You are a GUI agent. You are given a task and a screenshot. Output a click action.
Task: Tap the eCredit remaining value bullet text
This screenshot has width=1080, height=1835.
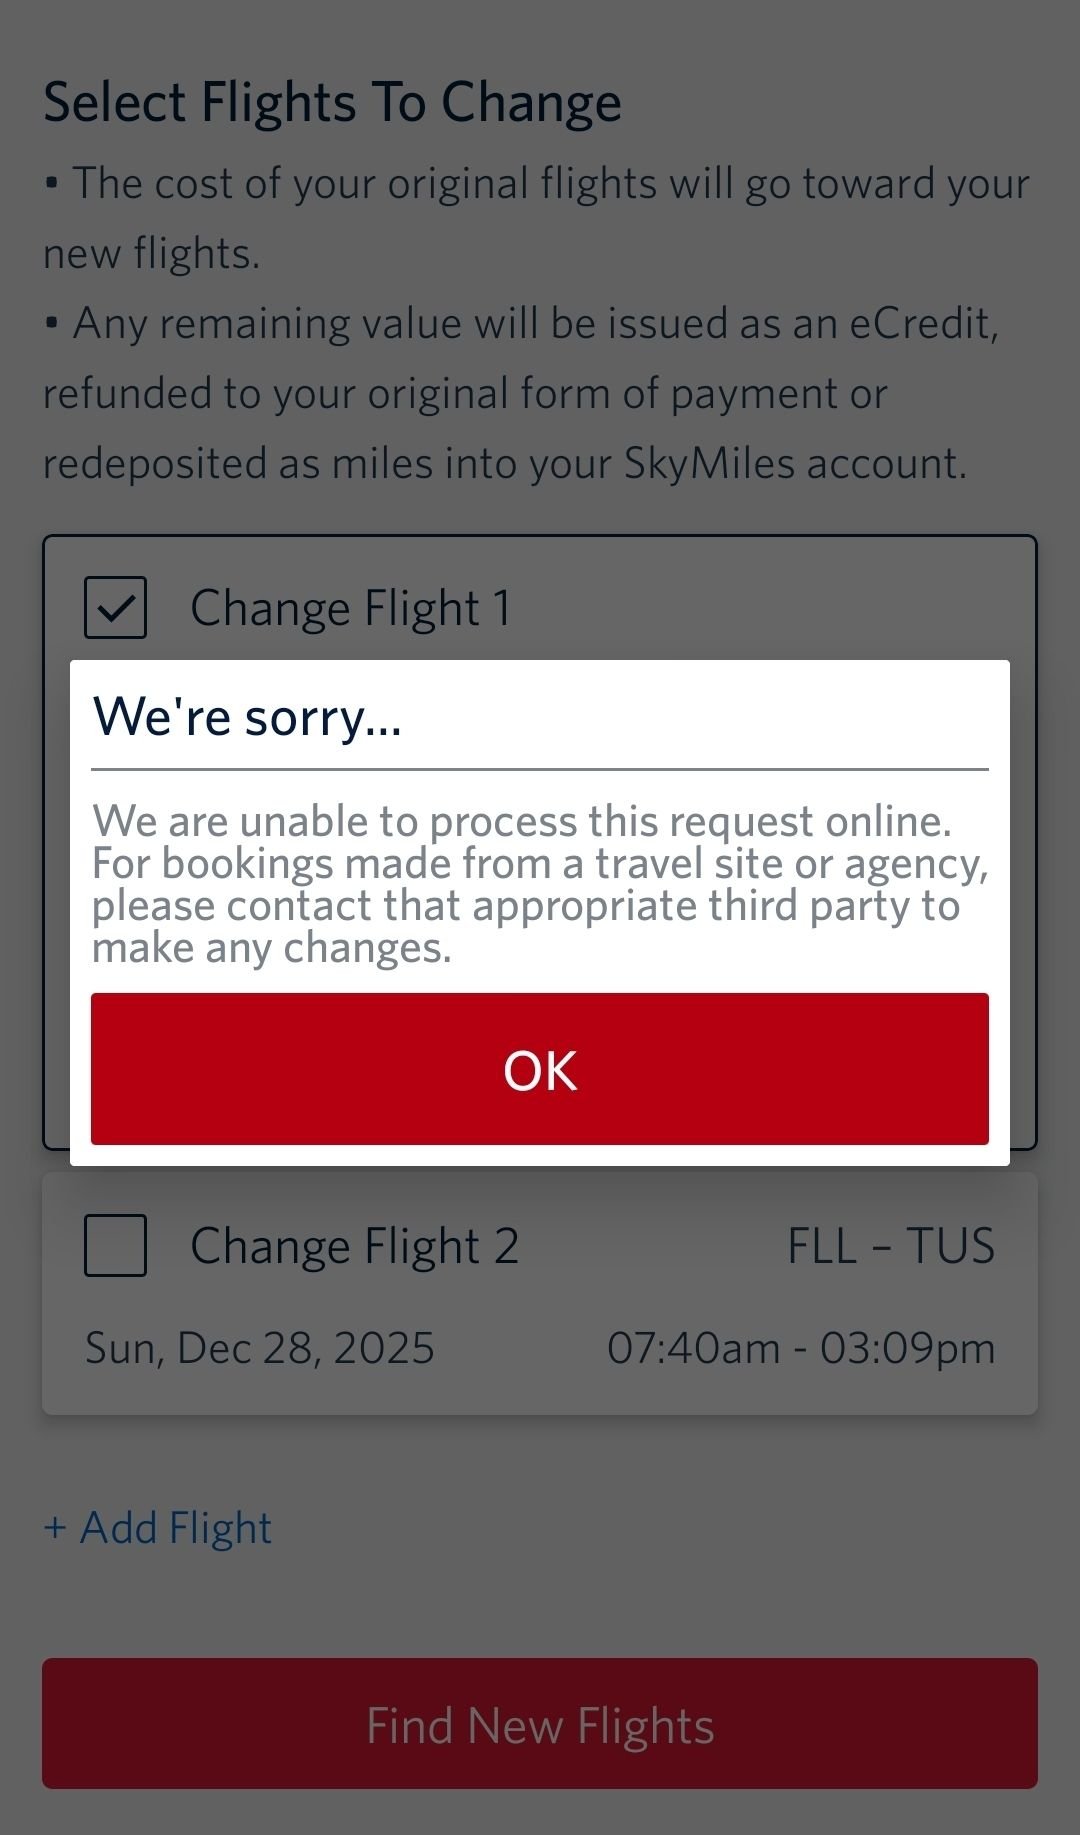(520, 393)
